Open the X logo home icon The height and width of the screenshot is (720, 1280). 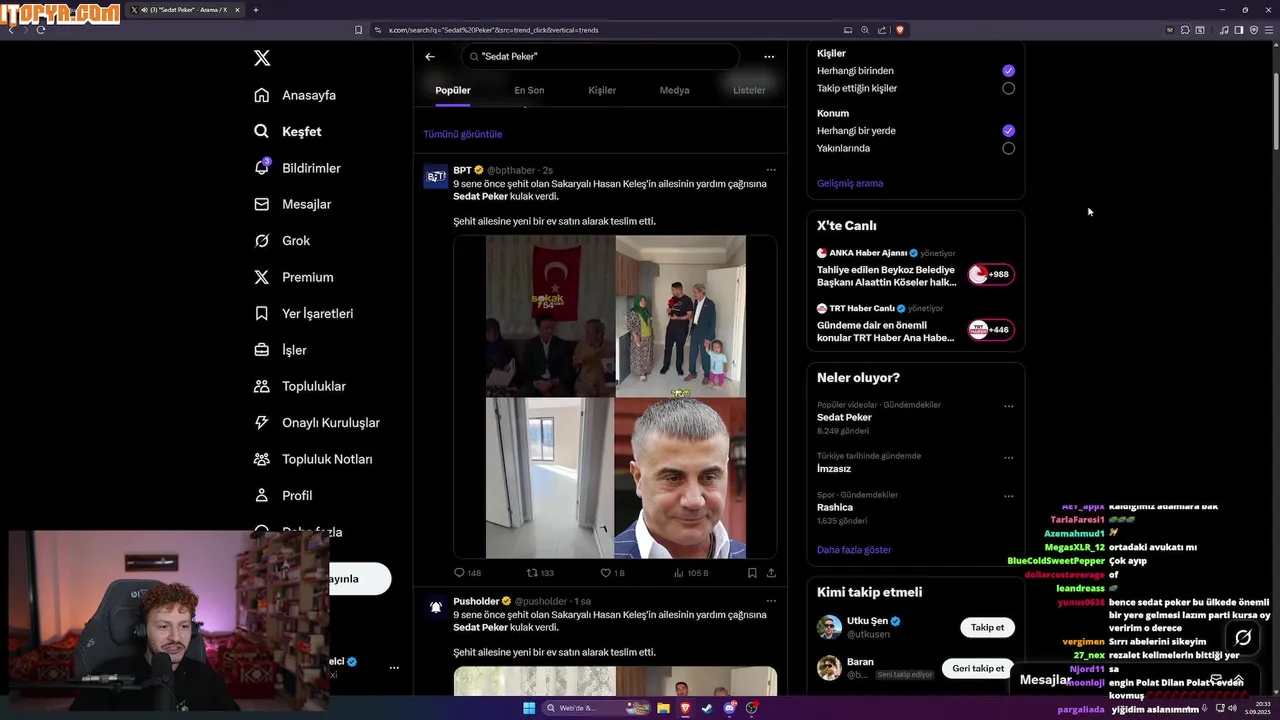(262, 58)
